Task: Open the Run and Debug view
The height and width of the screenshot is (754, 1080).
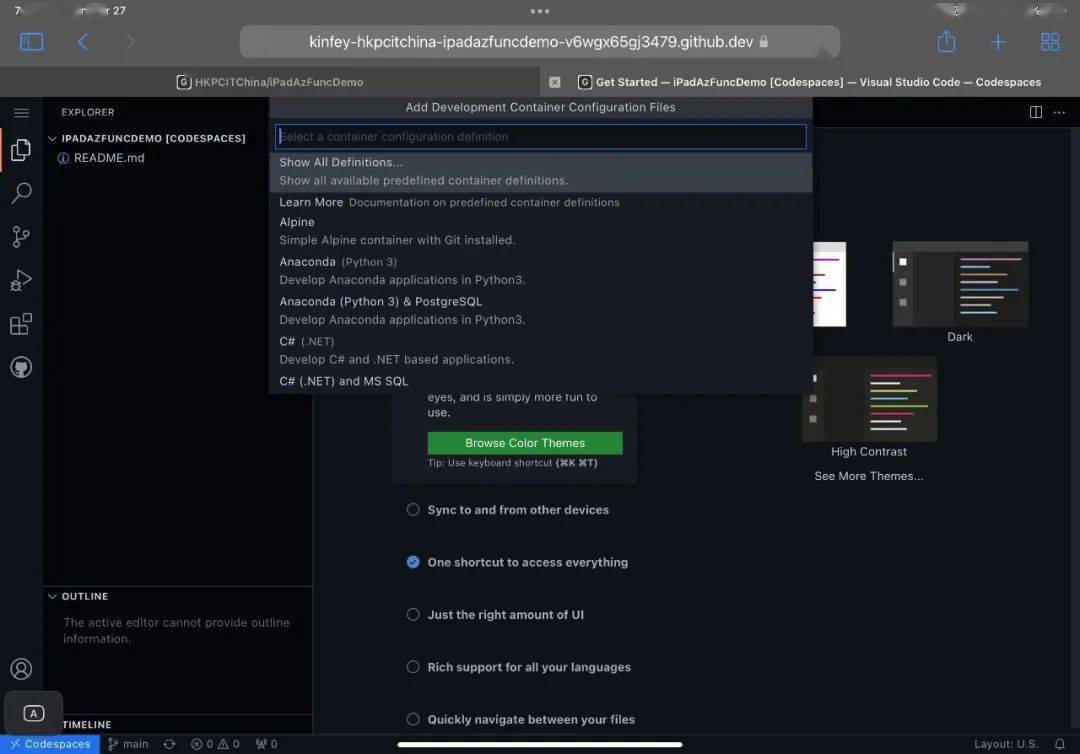Action: (21, 280)
